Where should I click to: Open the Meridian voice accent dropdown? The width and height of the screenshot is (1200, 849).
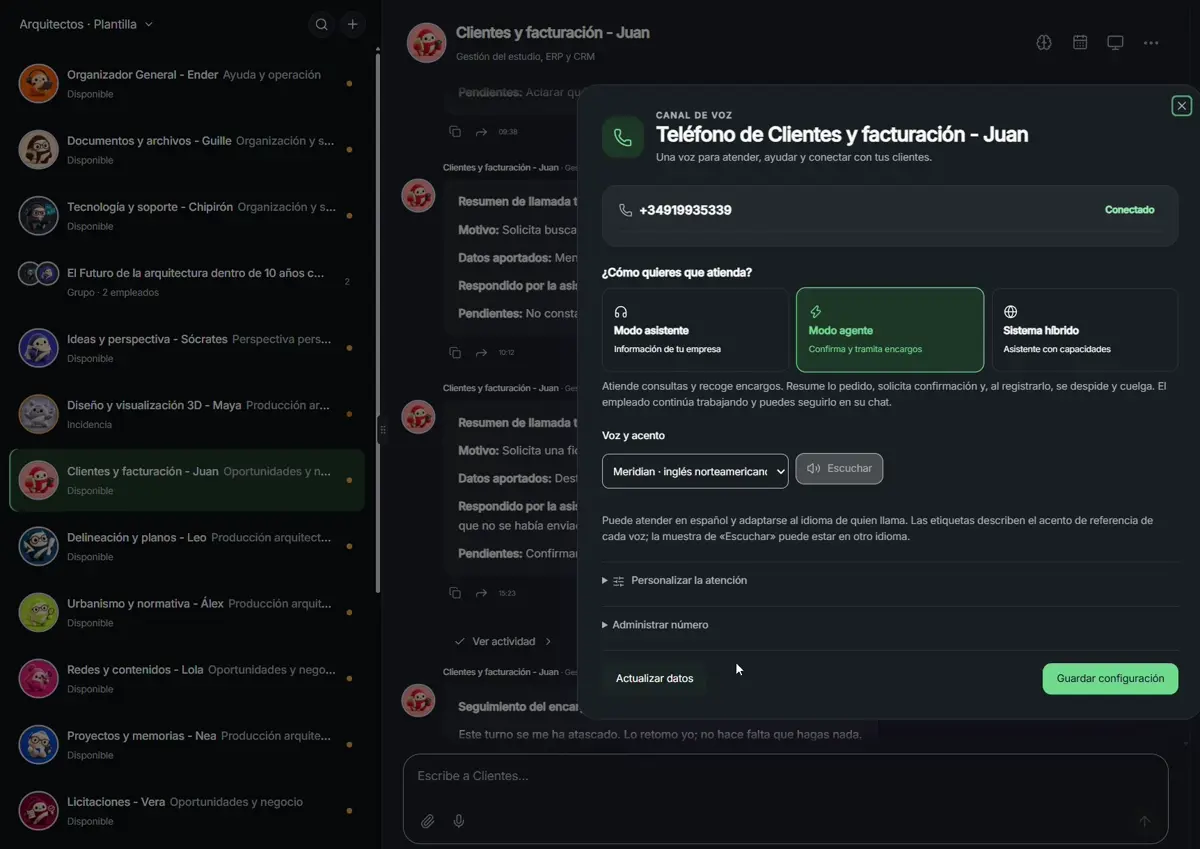[695, 471]
